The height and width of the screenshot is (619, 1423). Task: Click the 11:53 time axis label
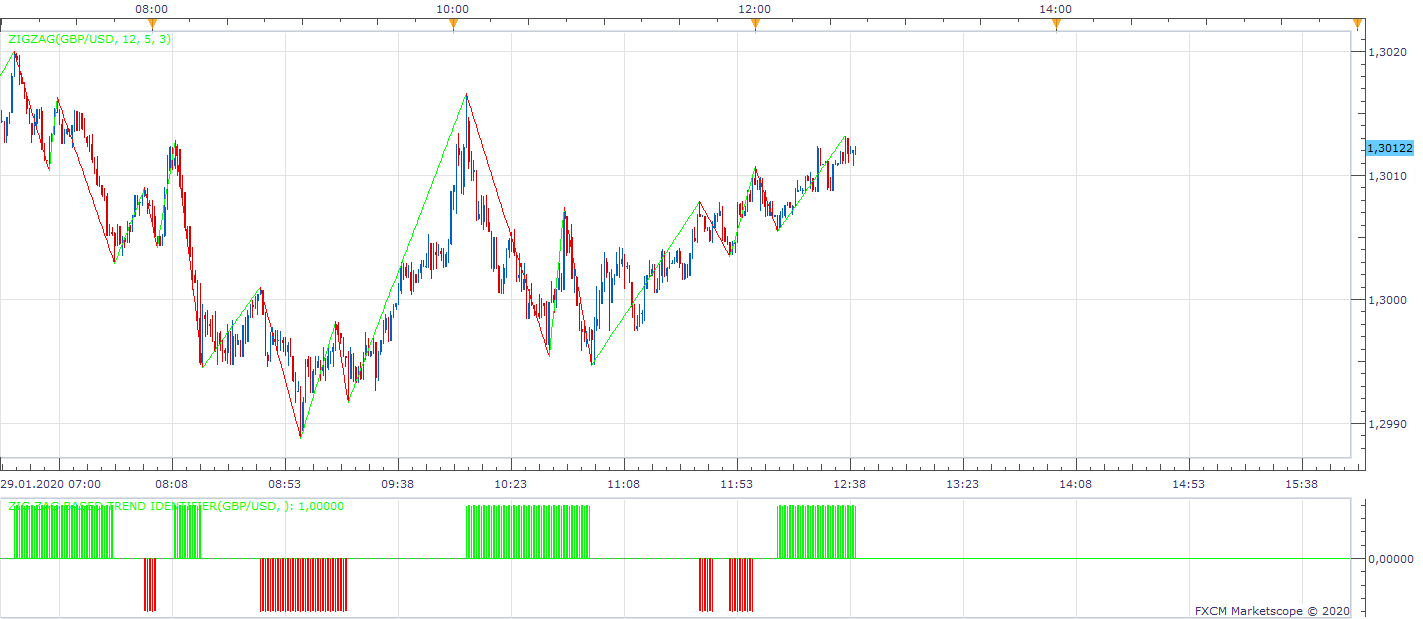point(737,483)
